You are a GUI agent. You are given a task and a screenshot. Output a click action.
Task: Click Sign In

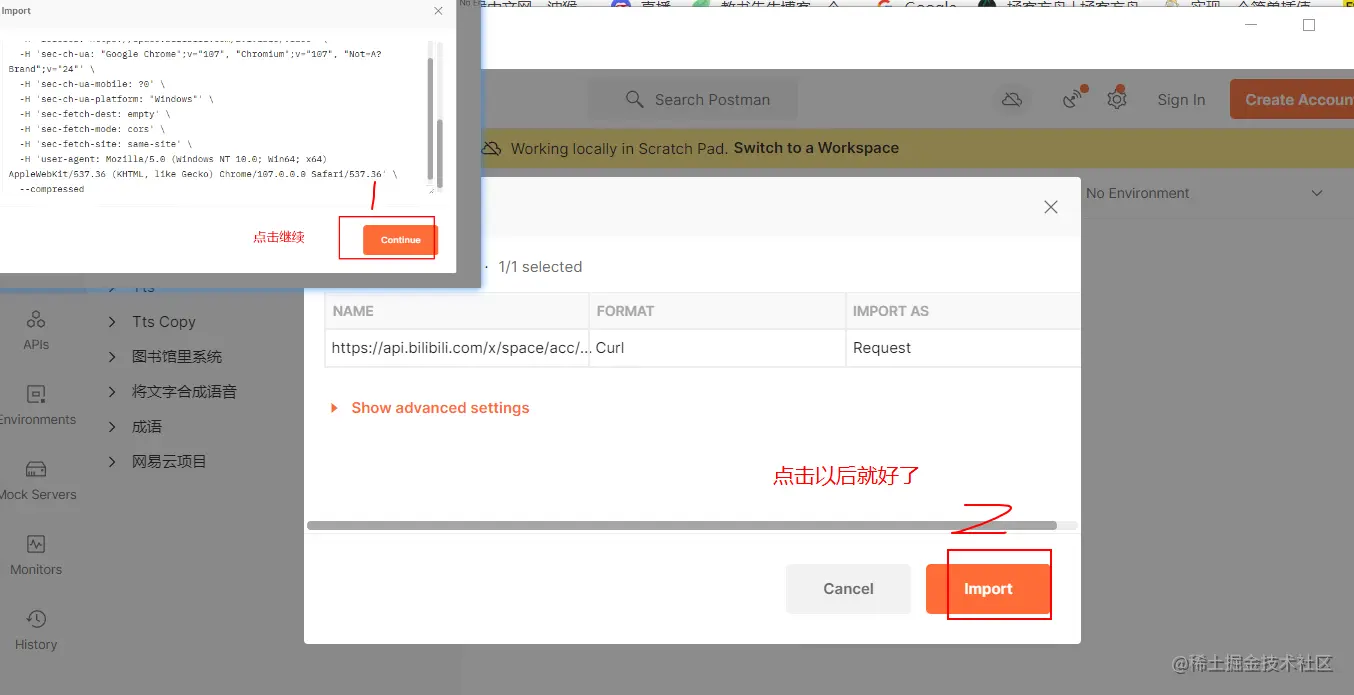[x=1181, y=100]
